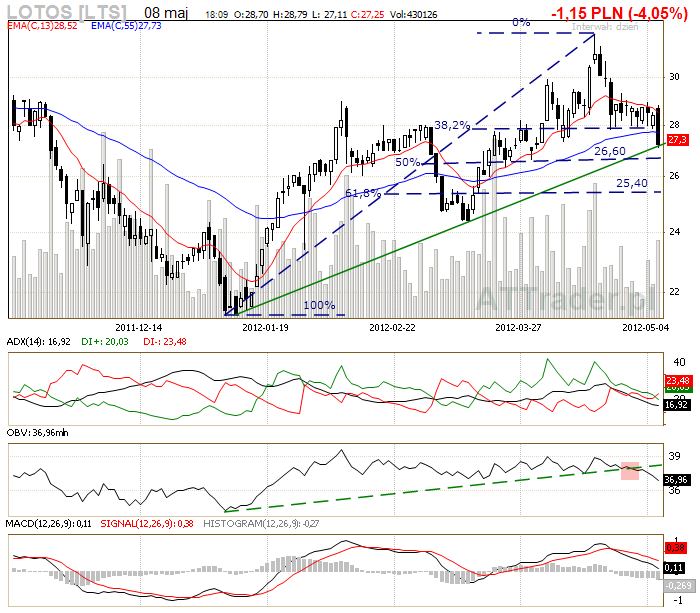700x613 pixels.
Task: Click the MACD(12,26,9): 0,11 label
Action: [49, 524]
